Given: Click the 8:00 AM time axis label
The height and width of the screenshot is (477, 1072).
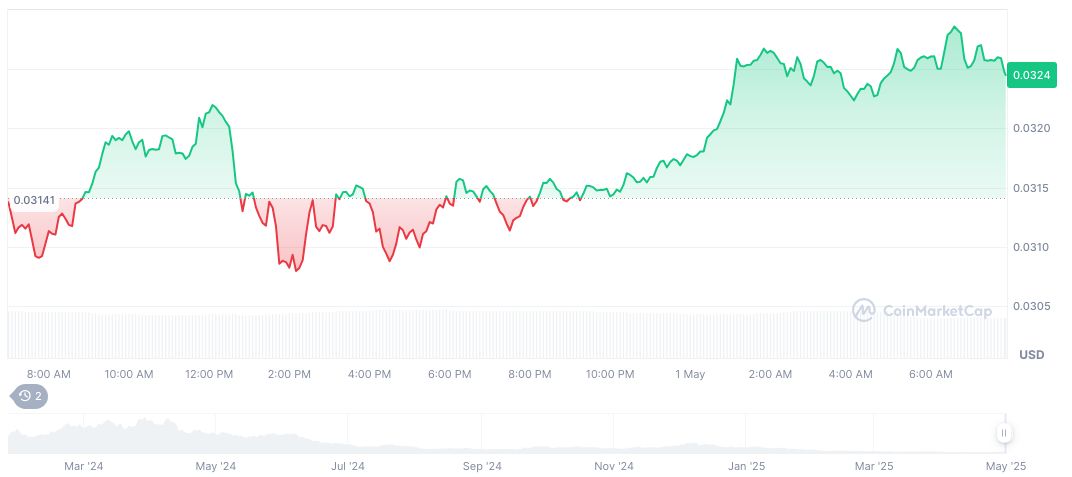Looking at the screenshot, I should (49, 374).
